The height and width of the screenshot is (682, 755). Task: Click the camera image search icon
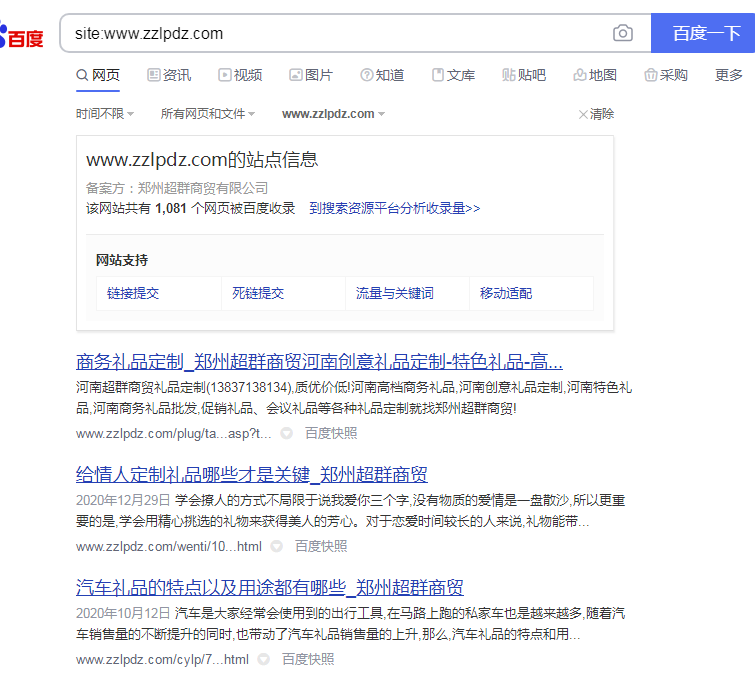[x=623, y=33]
